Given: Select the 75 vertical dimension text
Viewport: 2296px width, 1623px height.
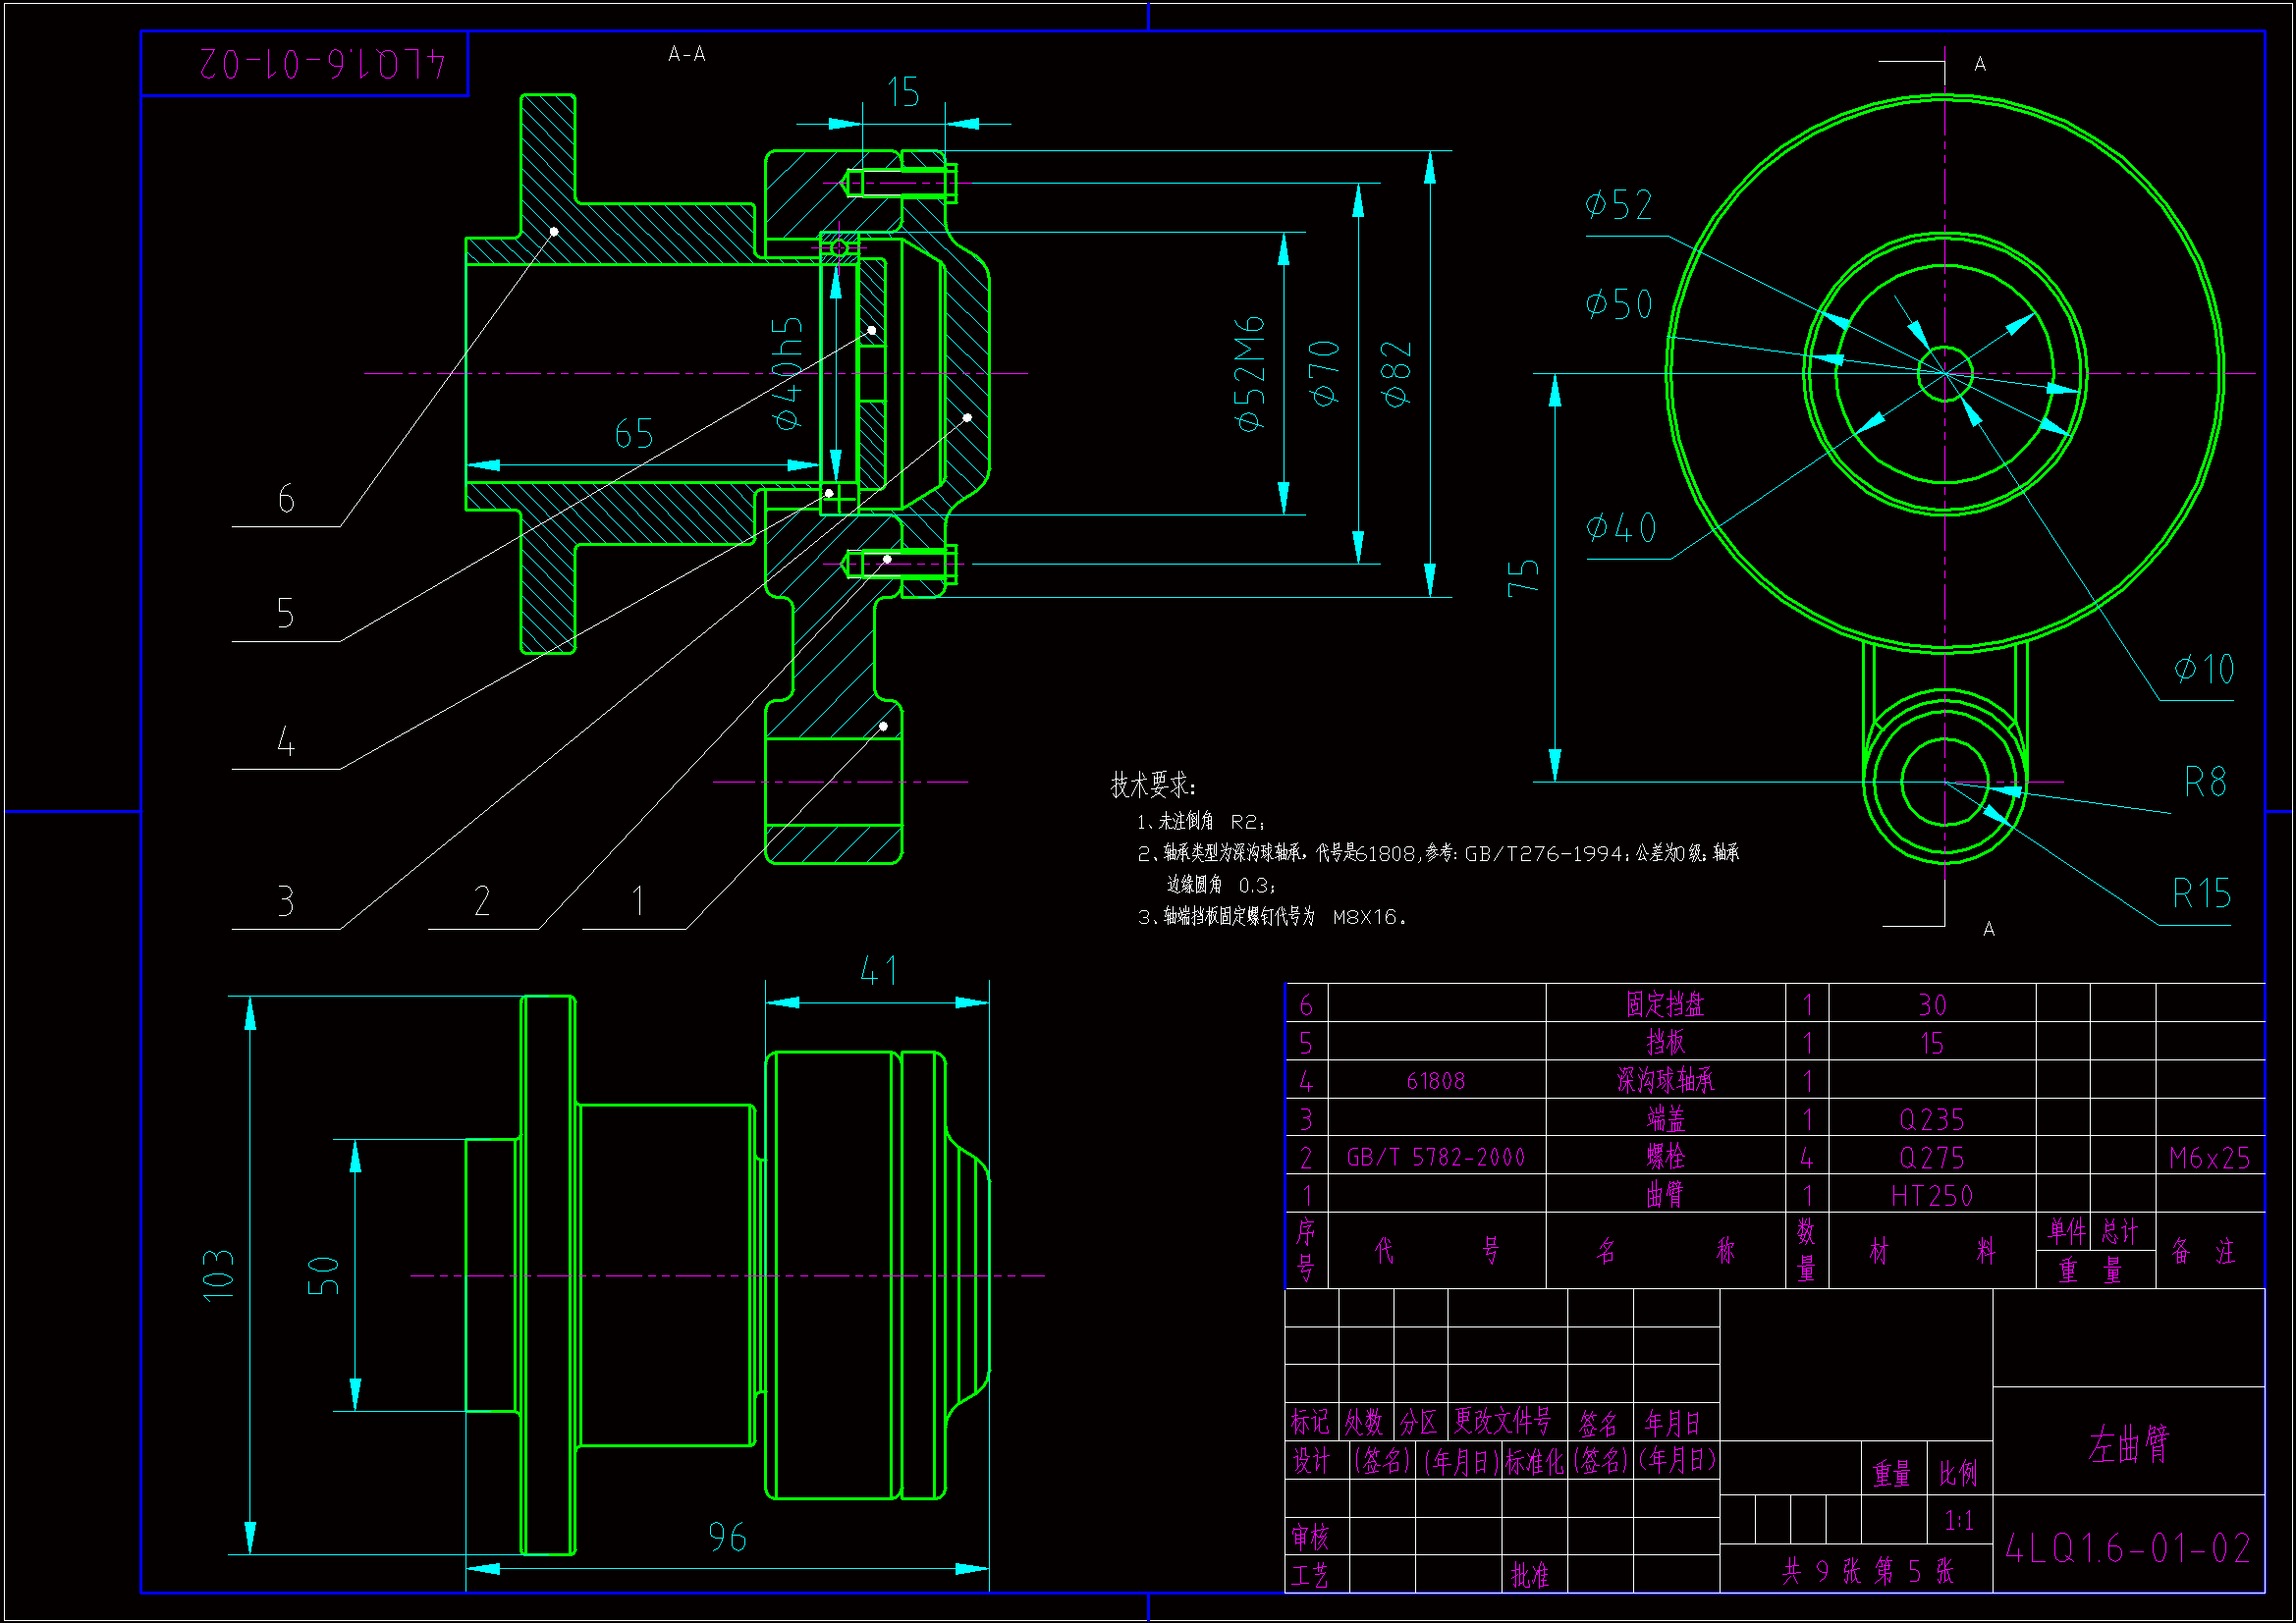Looking at the screenshot, I should click(1522, 578).
